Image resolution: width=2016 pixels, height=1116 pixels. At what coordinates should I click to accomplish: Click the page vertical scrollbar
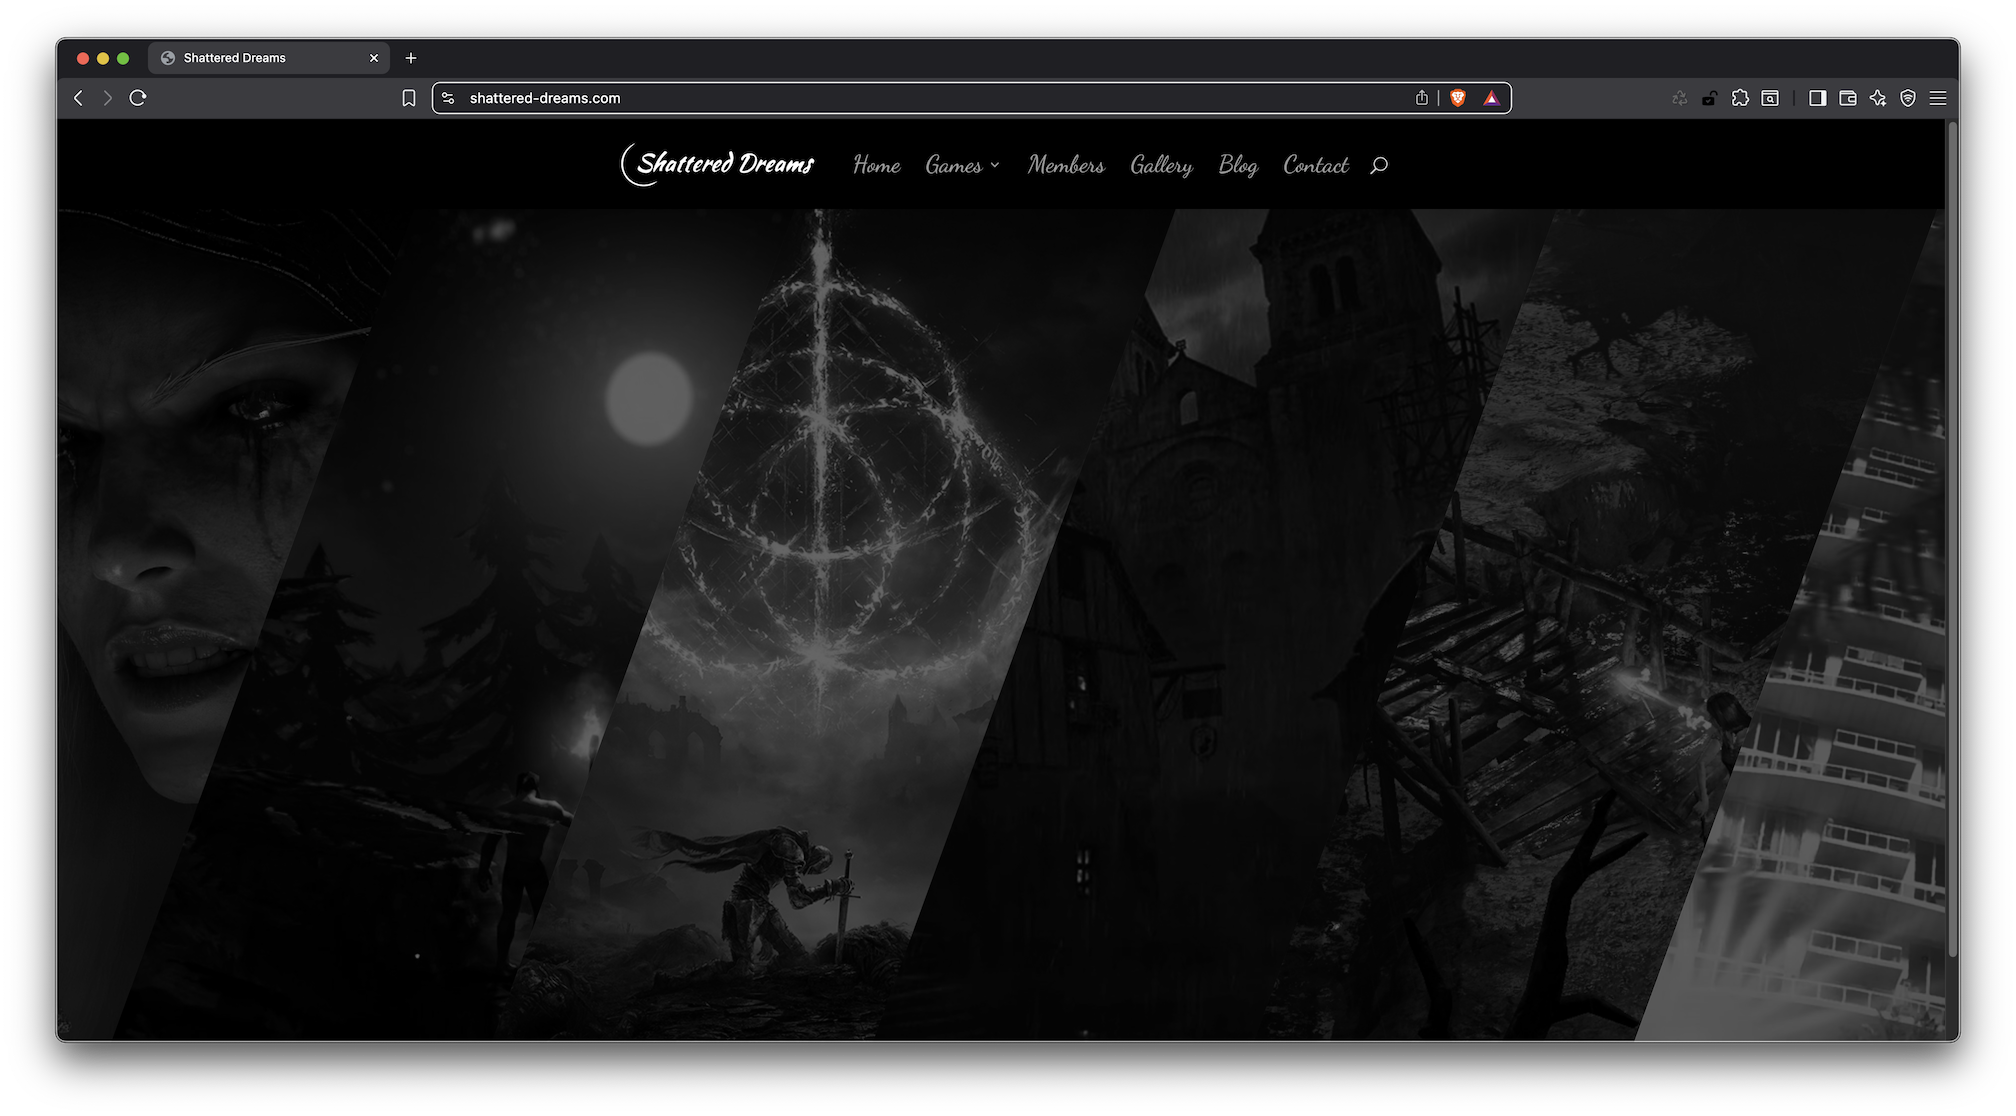[1952, 540]
